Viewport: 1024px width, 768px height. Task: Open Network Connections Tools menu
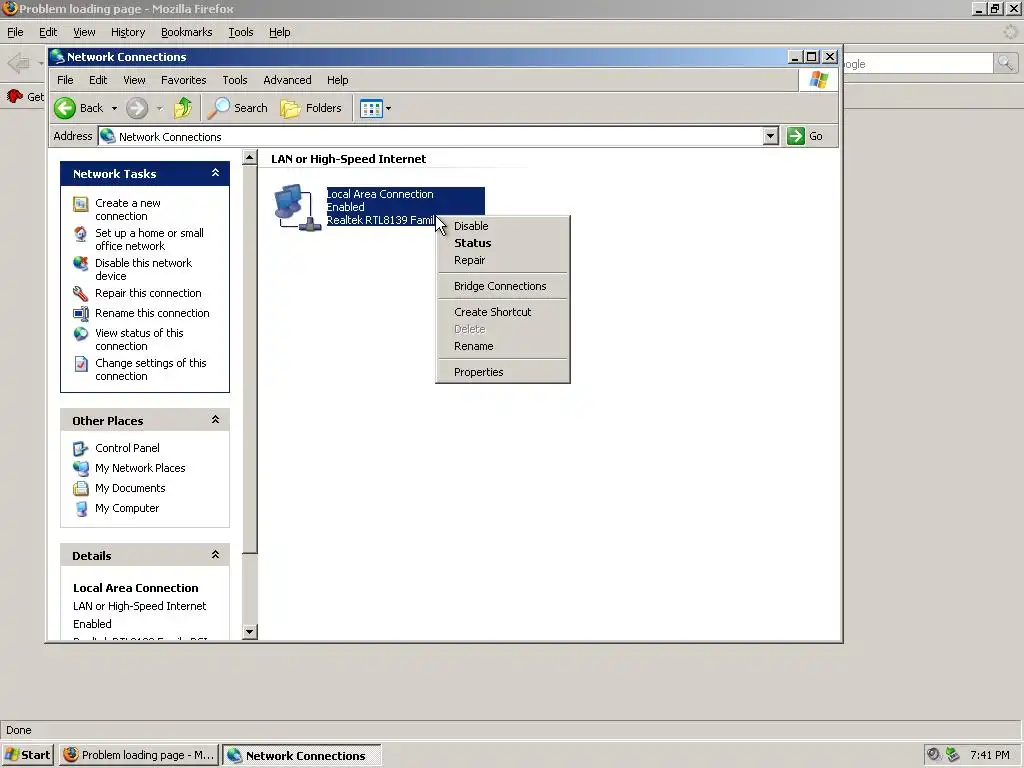pyautogui.click(x=234, y=80)
